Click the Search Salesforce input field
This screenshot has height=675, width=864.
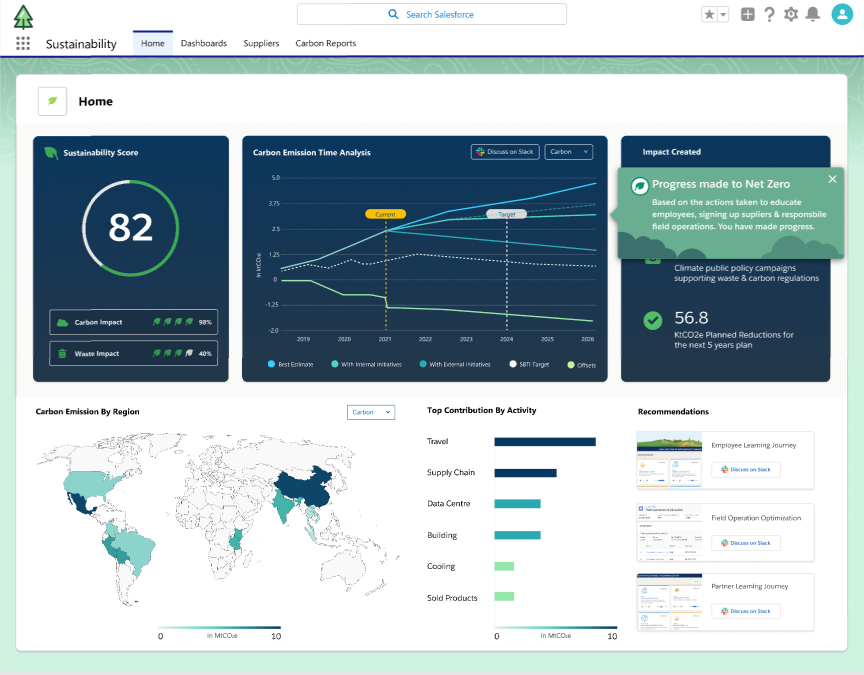click(x=432, y=14)
